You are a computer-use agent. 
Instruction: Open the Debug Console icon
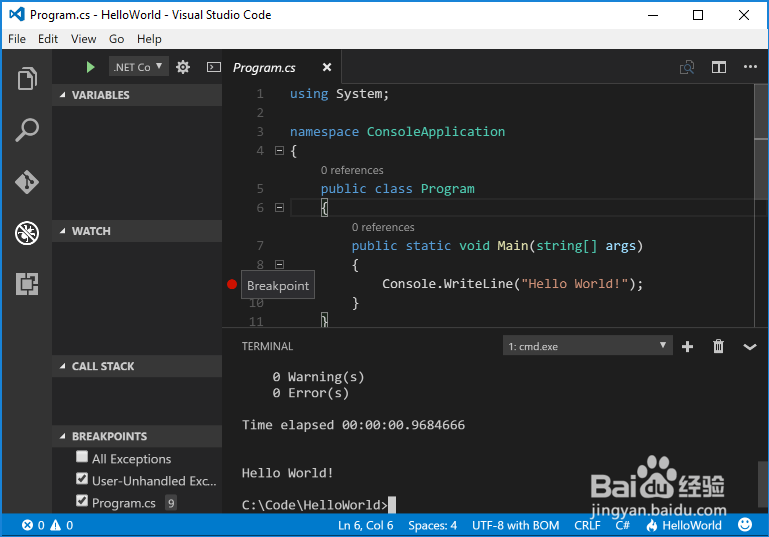pos(214,67)
